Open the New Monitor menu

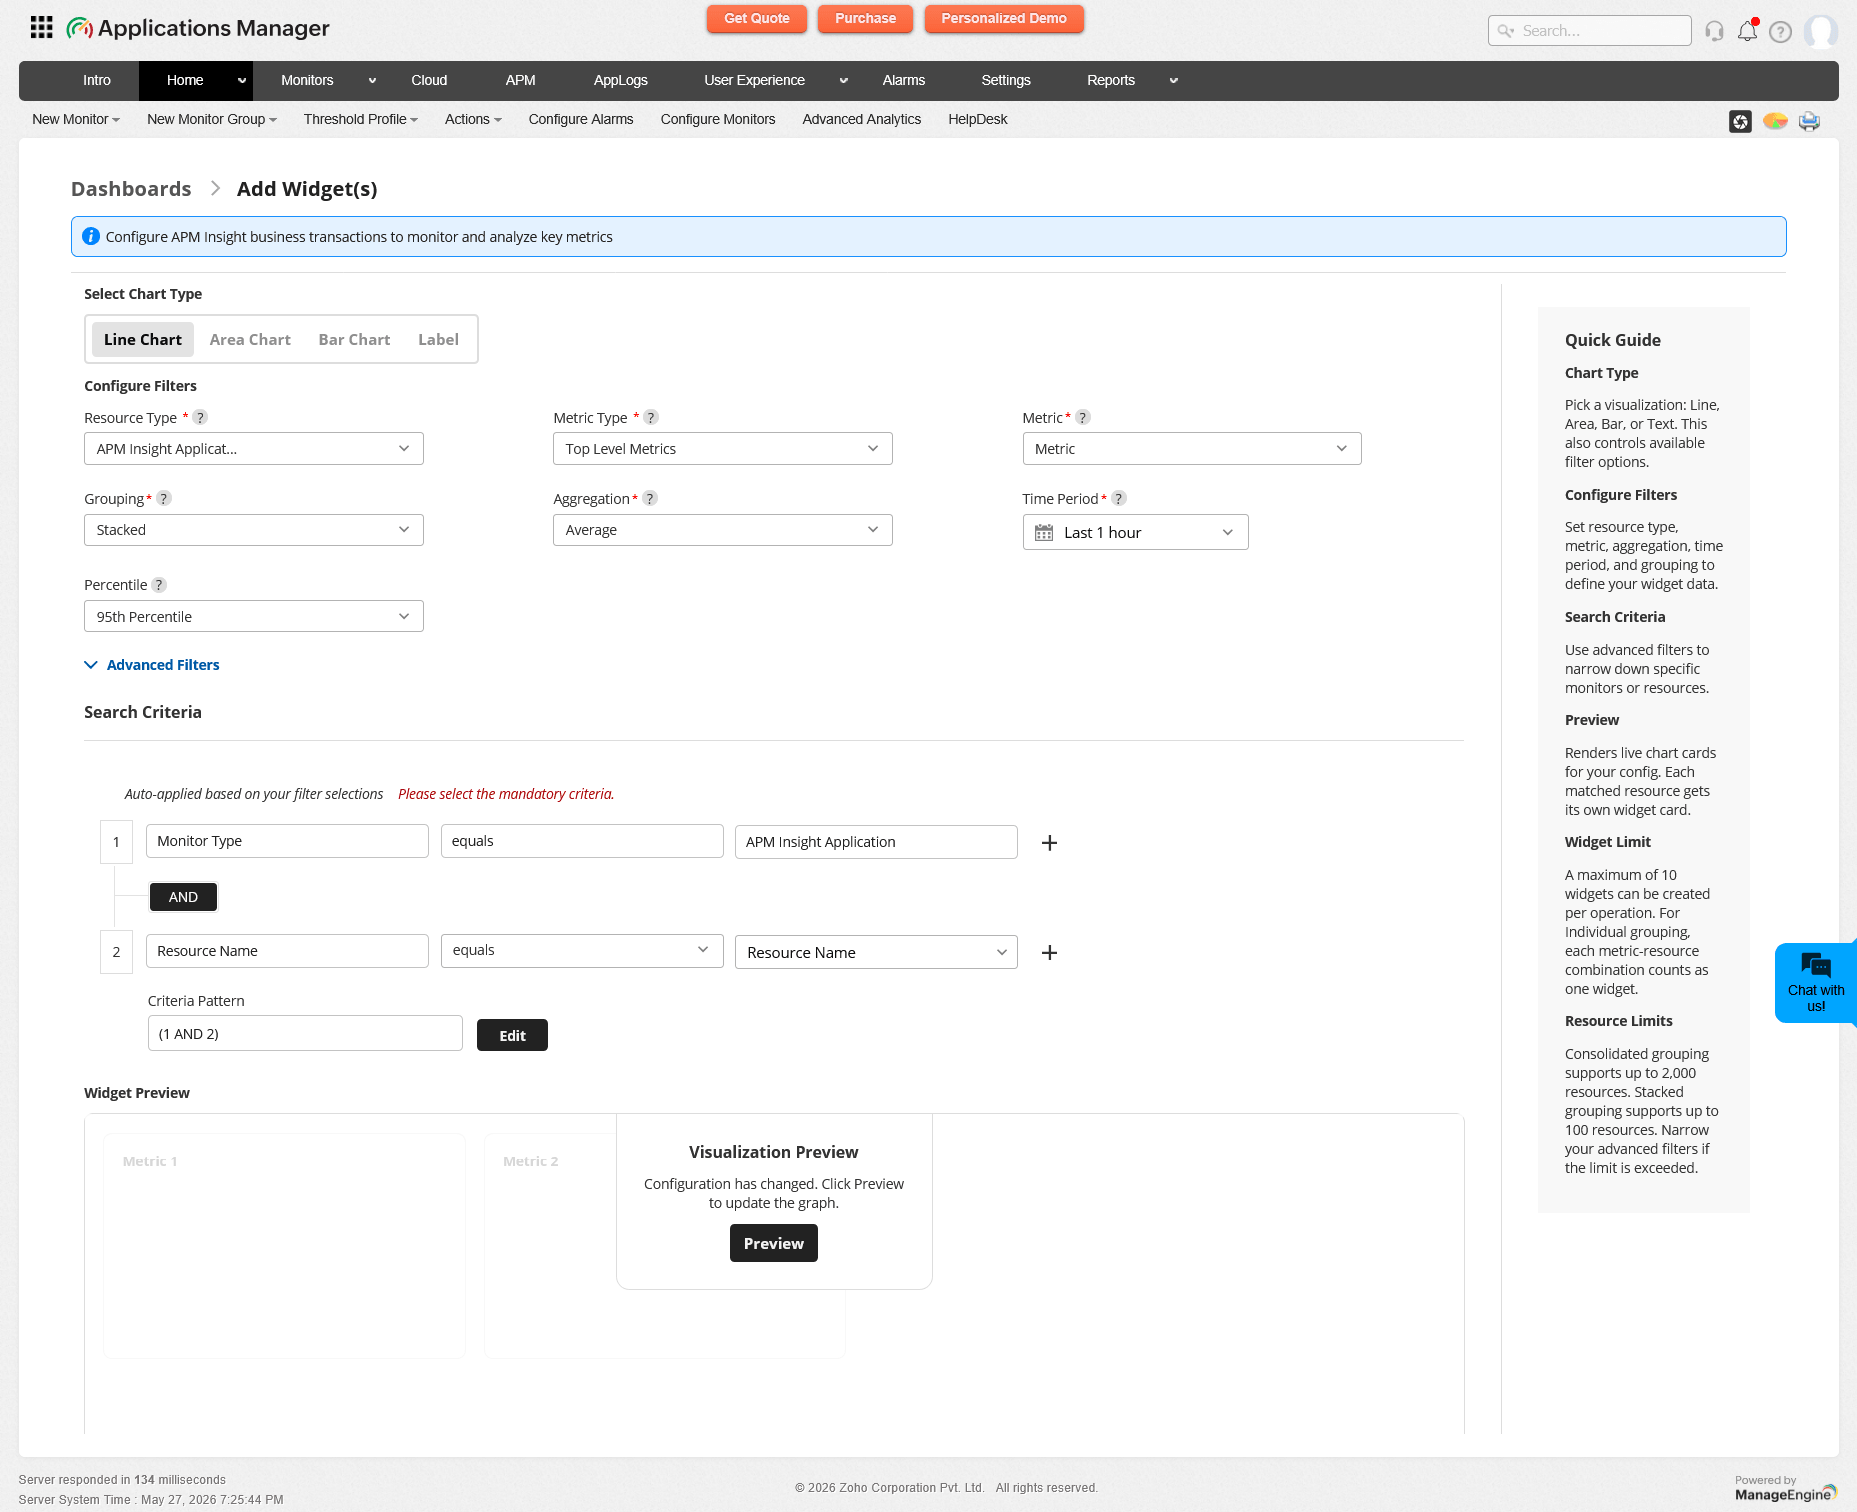pos(76,119)
